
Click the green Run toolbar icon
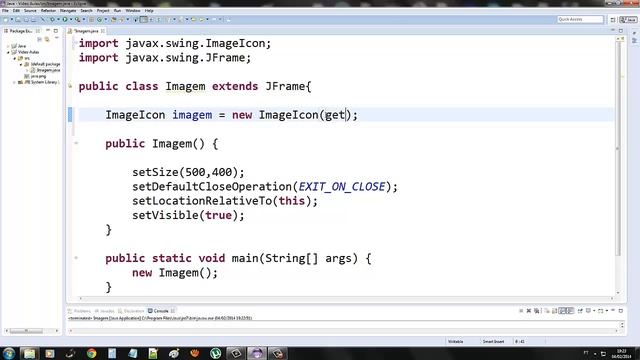coord(64,19)
